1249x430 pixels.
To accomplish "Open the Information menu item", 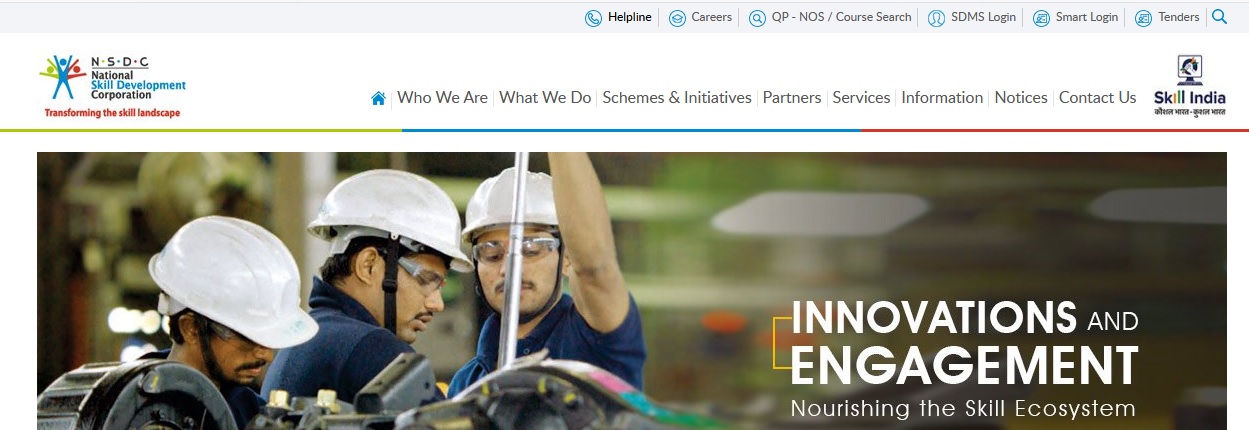I will click(942, 98).
